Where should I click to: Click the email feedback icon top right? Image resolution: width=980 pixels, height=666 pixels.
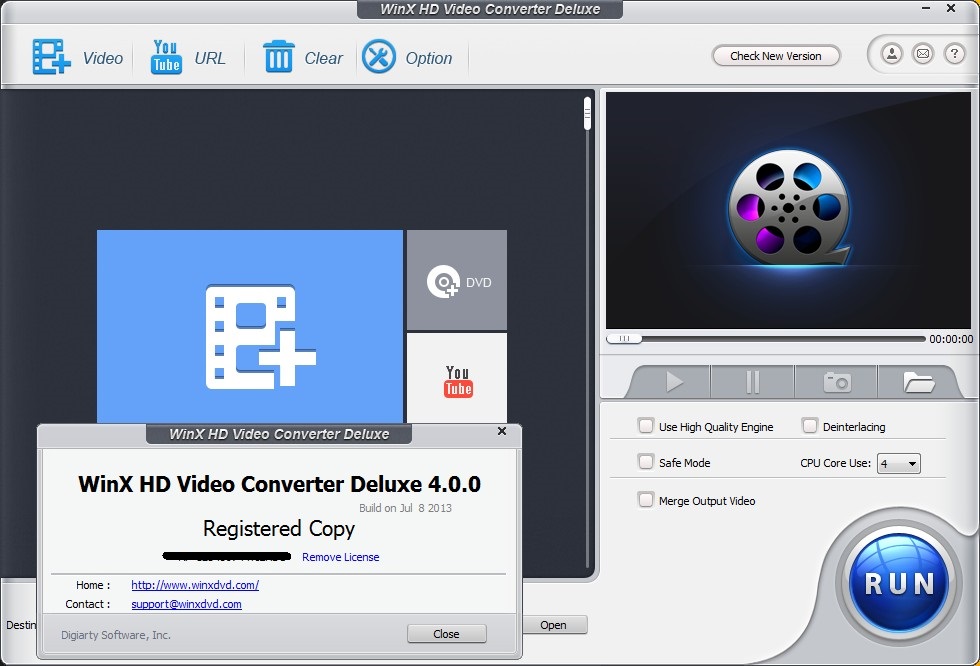click(x=924, y=54)
